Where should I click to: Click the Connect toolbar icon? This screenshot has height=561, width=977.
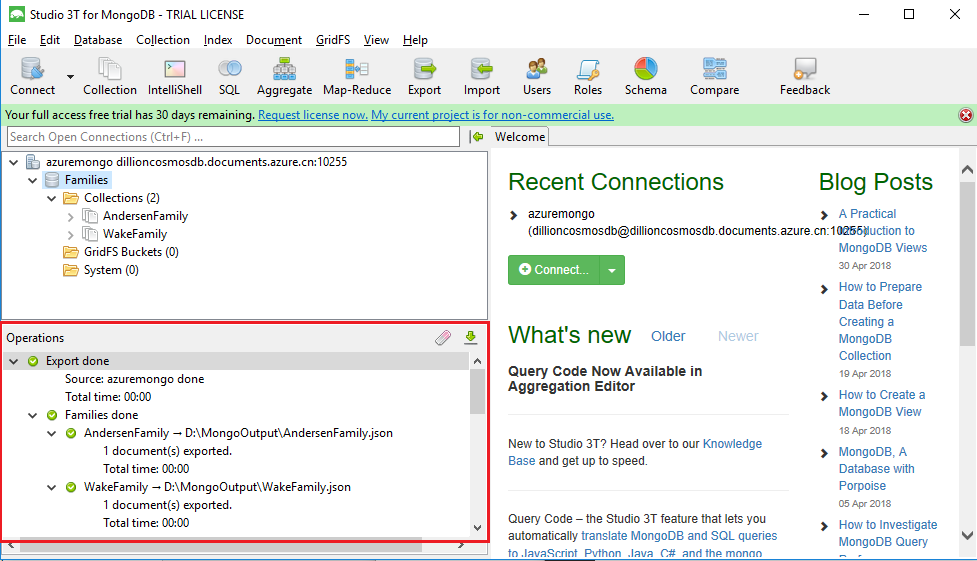click(x=32, y=76)
